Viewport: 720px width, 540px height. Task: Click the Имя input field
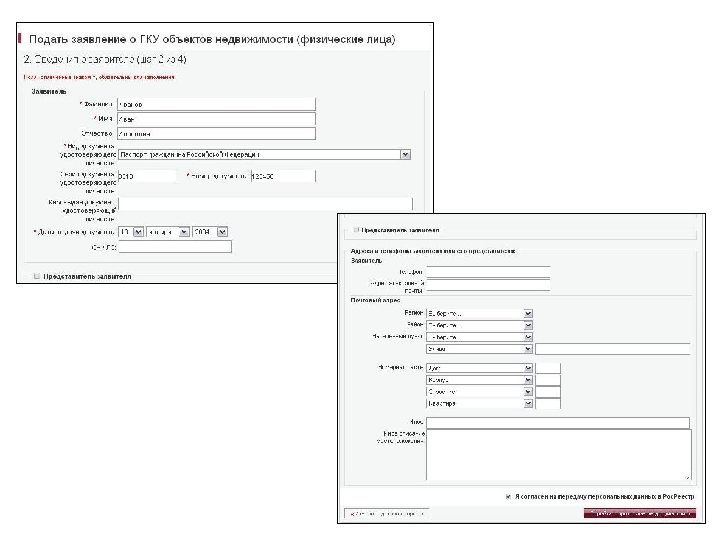click(x=216, y=119)
